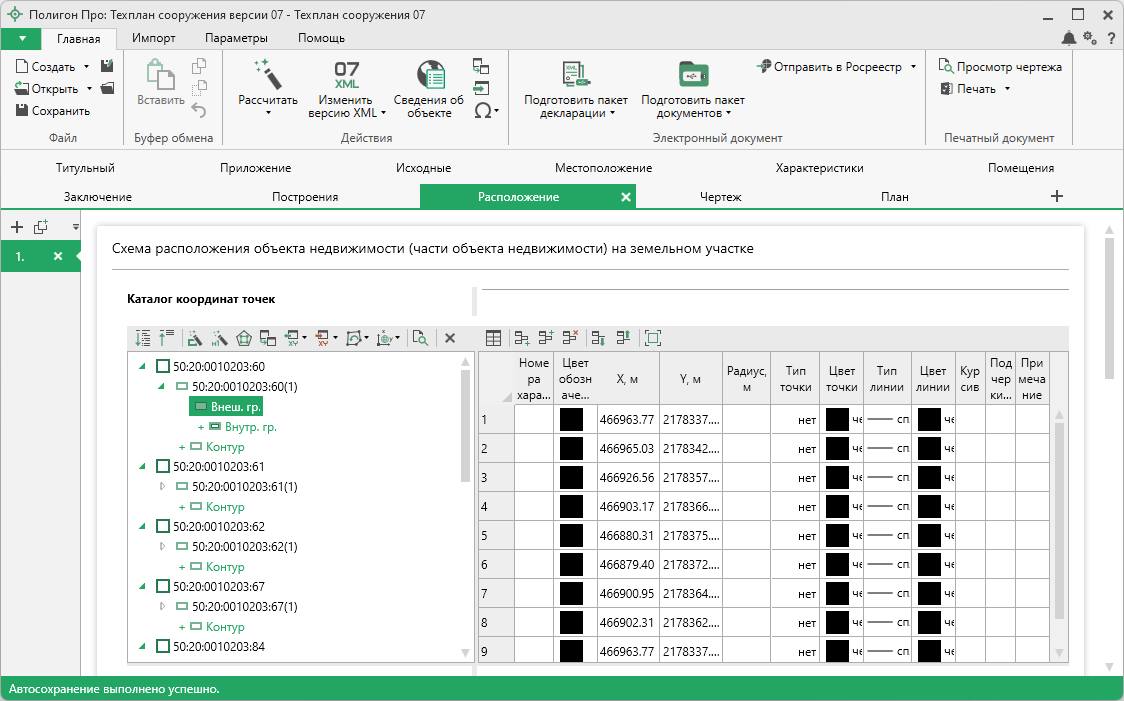The width and height of the screenshot is (1124, 701).
Task: Click the fullscreen table icon in coordinates toolbar
Action: click(653, 338)
